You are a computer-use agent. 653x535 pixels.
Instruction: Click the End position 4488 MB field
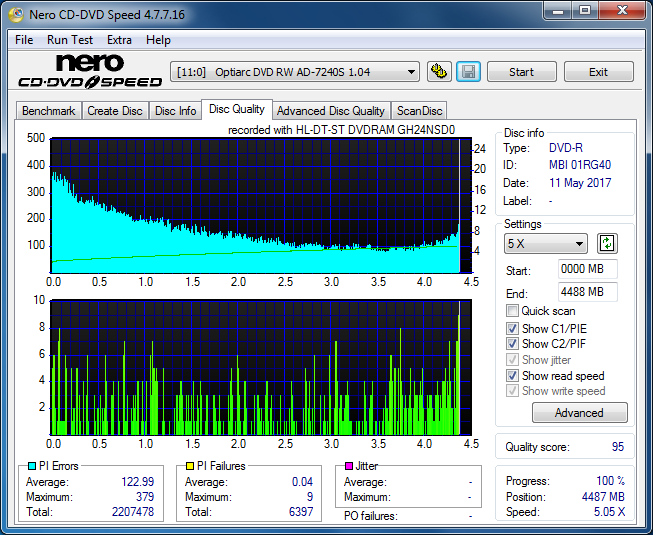pyautogui.click(x=588, y=292)
